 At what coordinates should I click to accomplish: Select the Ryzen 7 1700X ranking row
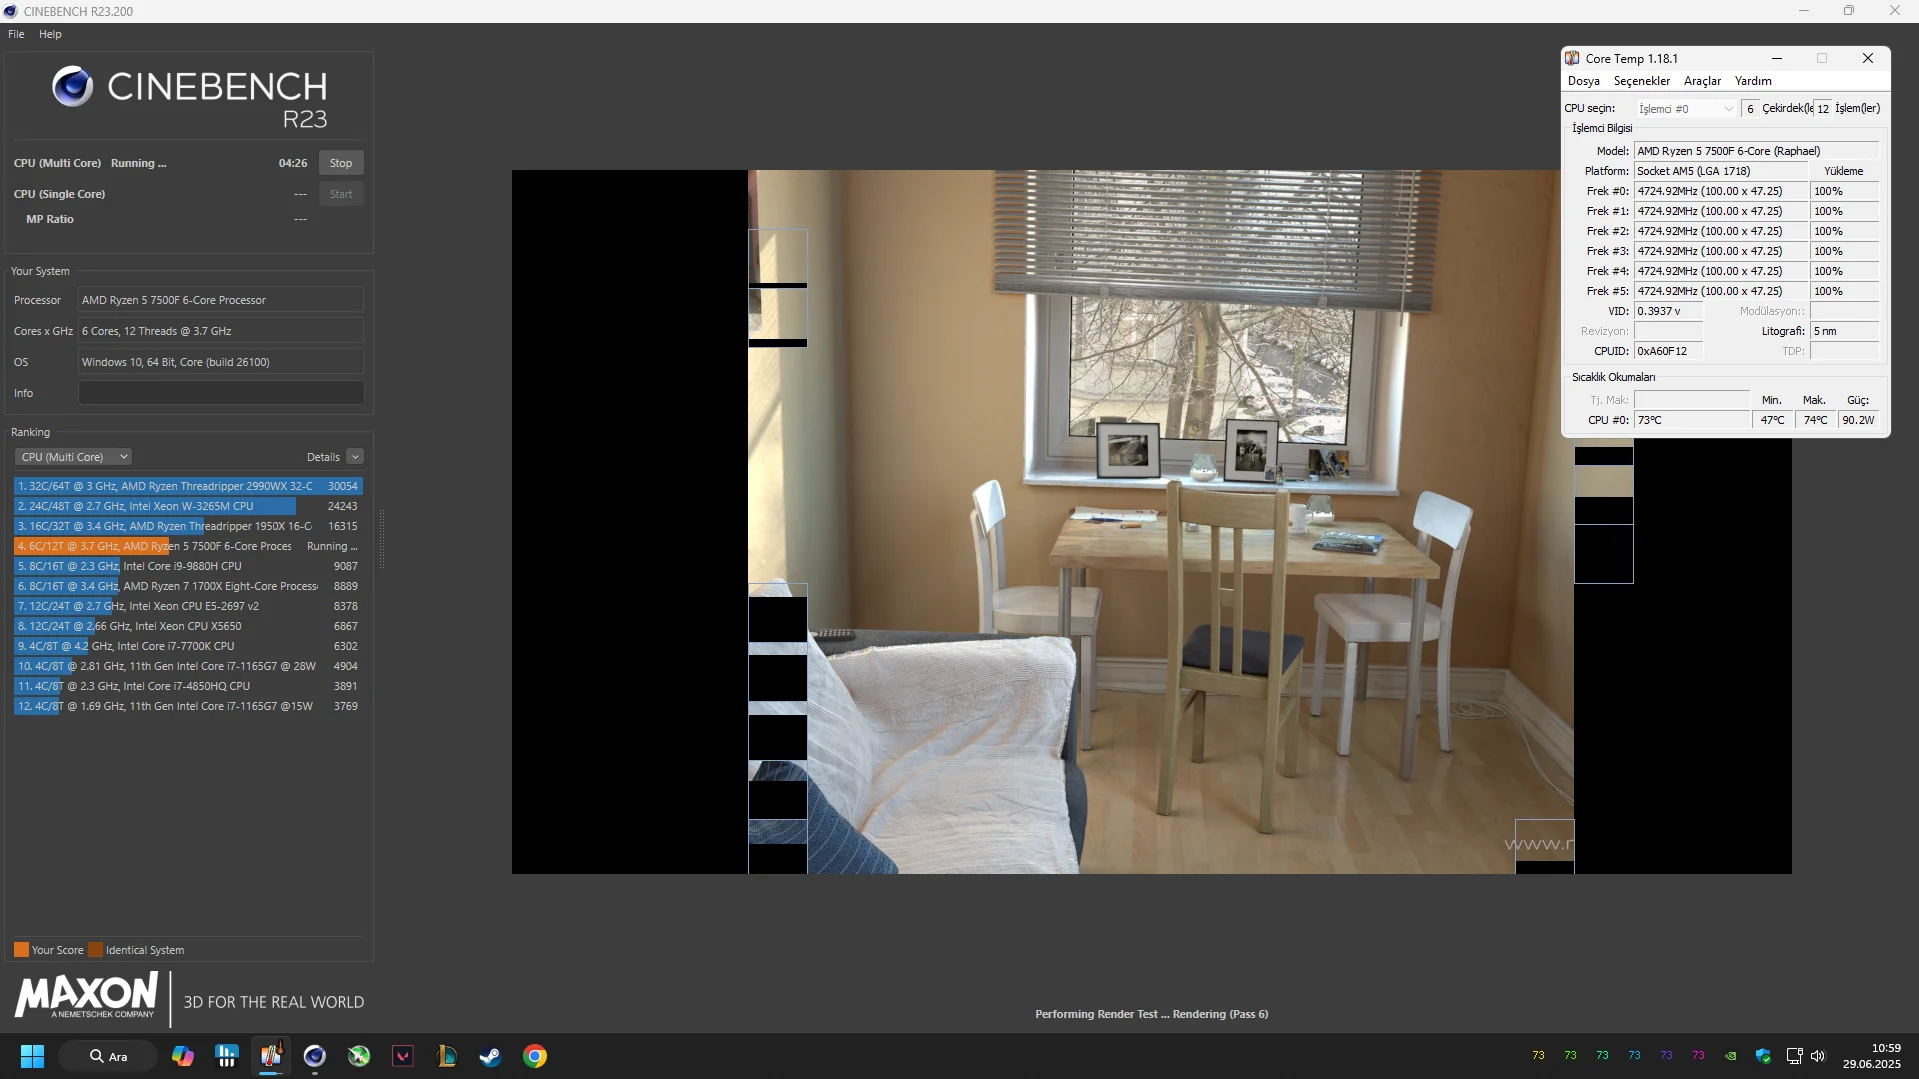(188, 586)
